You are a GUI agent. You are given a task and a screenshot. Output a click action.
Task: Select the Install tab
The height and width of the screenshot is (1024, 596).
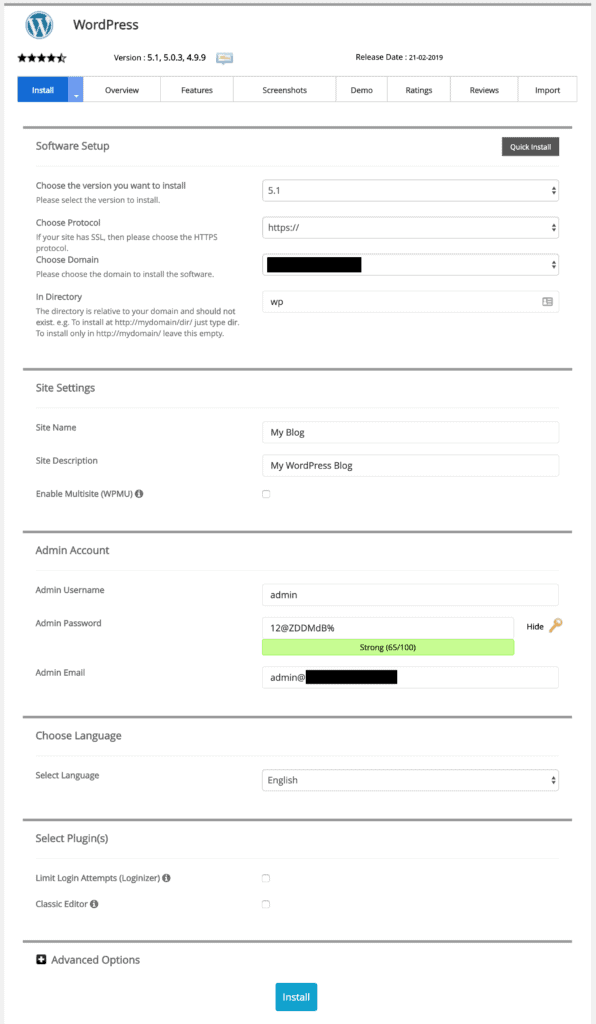pyautogui.click(x=42, y=90)
